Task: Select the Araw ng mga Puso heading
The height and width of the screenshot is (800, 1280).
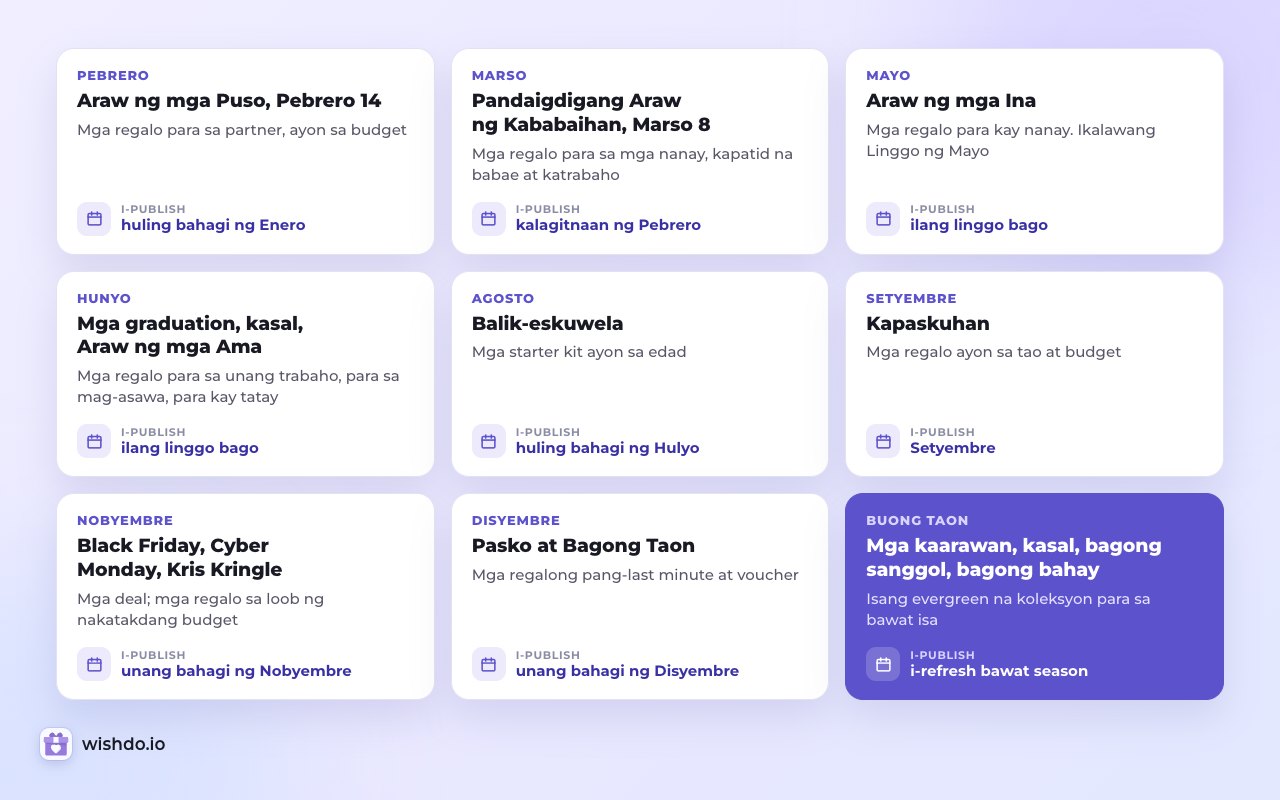Action: 229,101
